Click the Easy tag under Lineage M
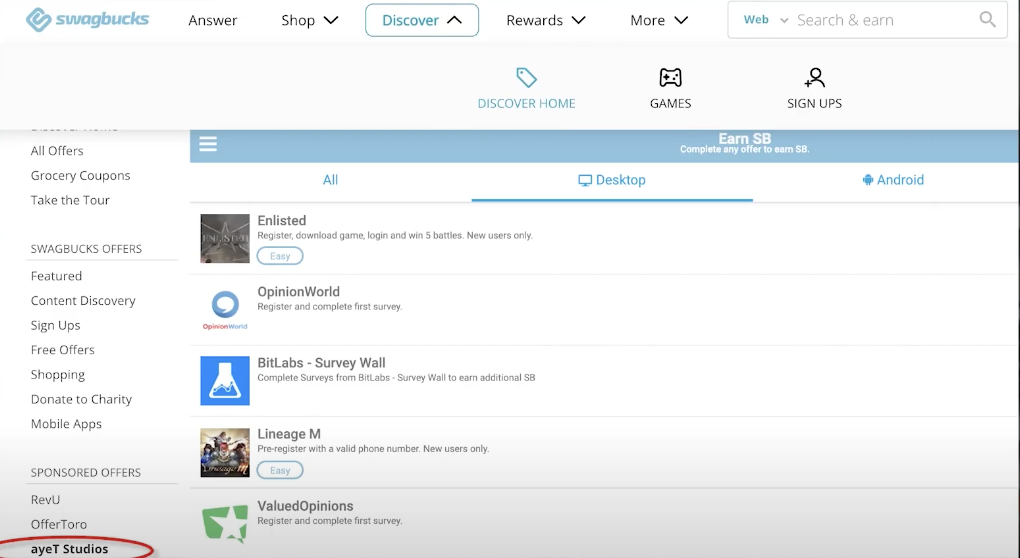Viewport: 1020px width, 558px height. (x=280, y=470)
